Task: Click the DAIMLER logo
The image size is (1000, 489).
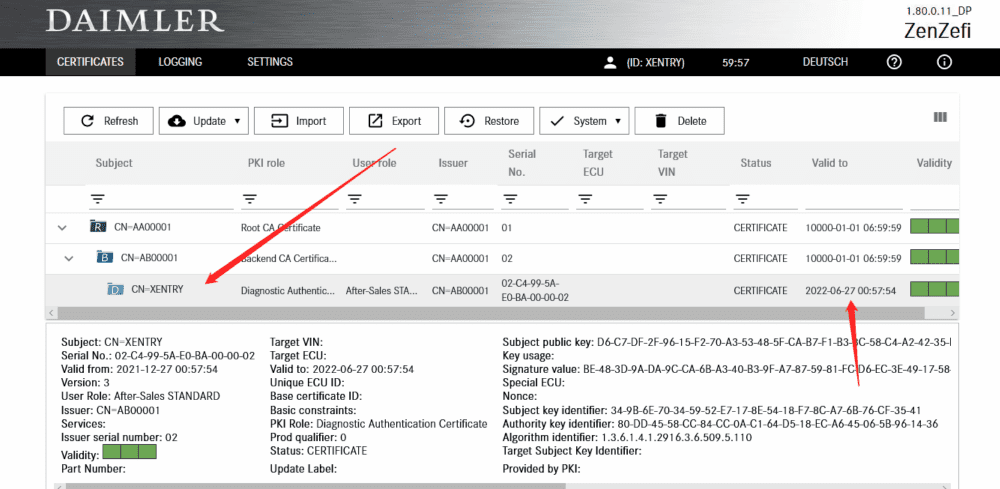Action: [135, 22]
